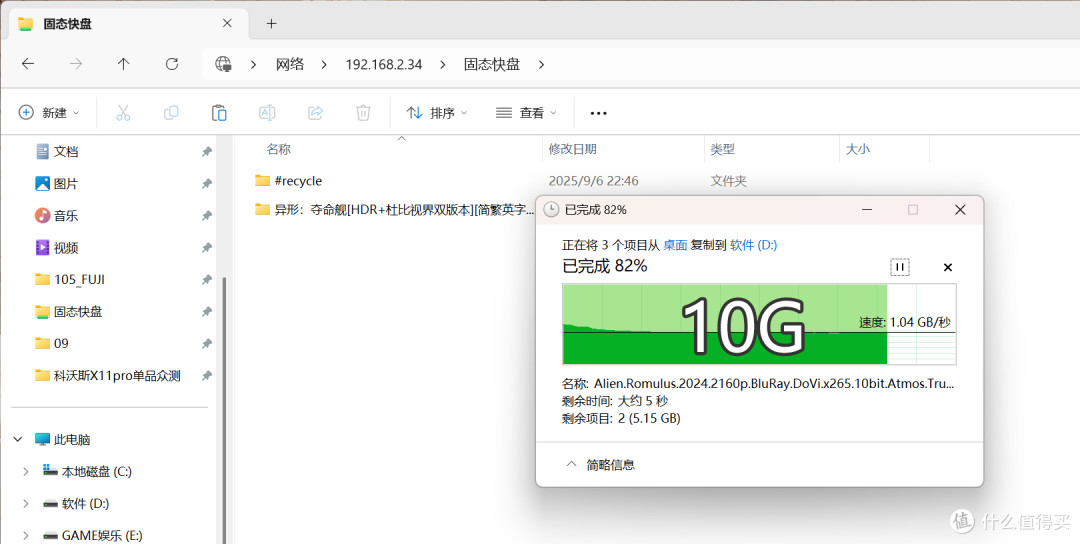Unpin 文档 from quick access
The width and height of the screenshot is (1080, 544).
coord(206,151)
